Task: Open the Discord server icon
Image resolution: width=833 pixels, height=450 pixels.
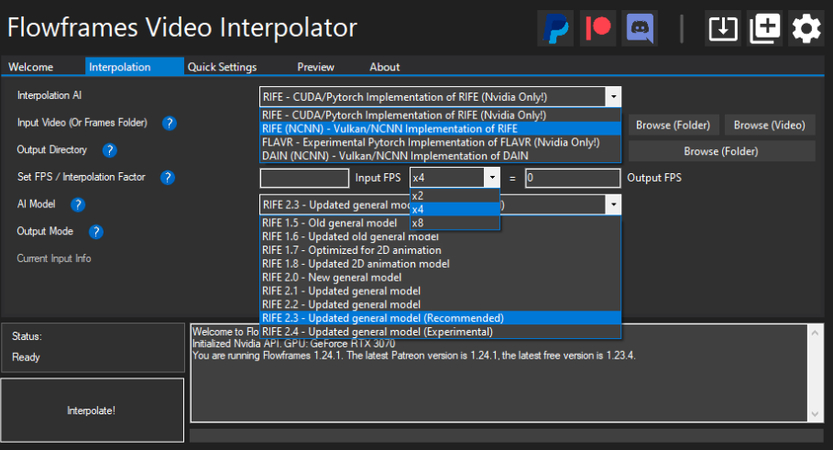Action: [640, 28]
